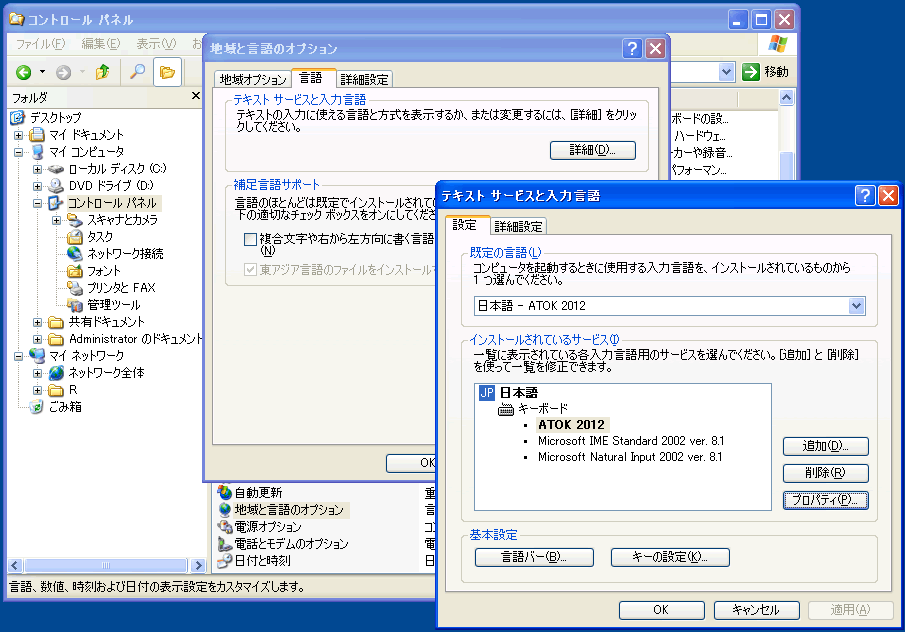Screen dimensions: 905x632
Task: Expand the スキャナとカメラ tree node
Action: tap(57, 220)
